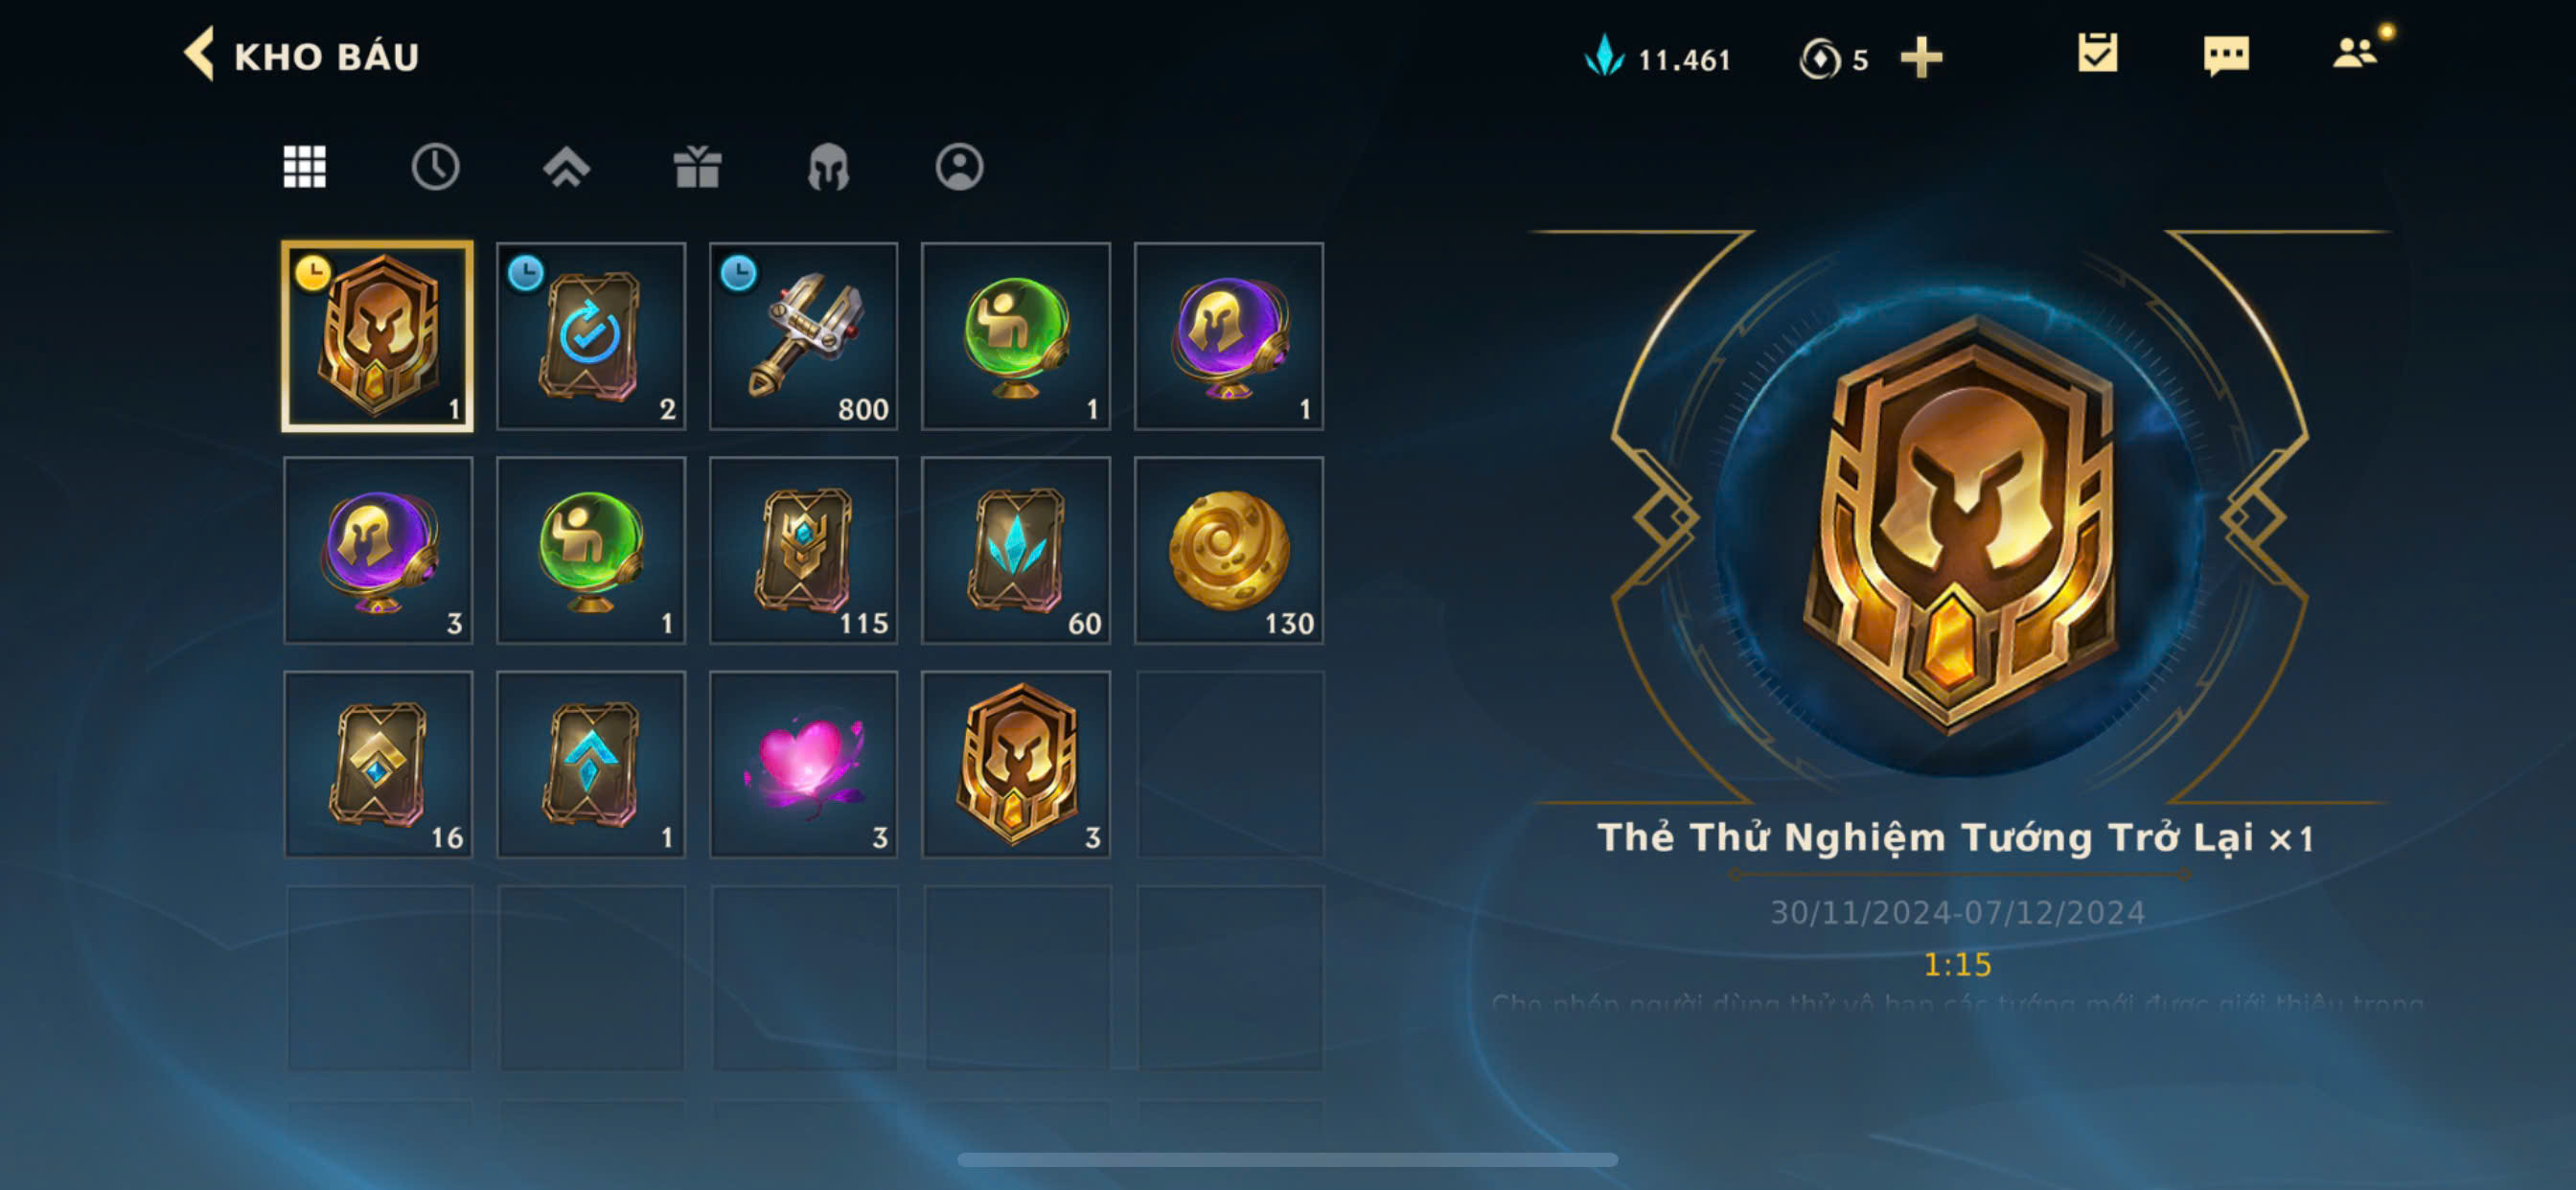The height and width of the screenshot is (1190, 2576).
Task: Add currency with the plus button
Action: coord(1921,58)
